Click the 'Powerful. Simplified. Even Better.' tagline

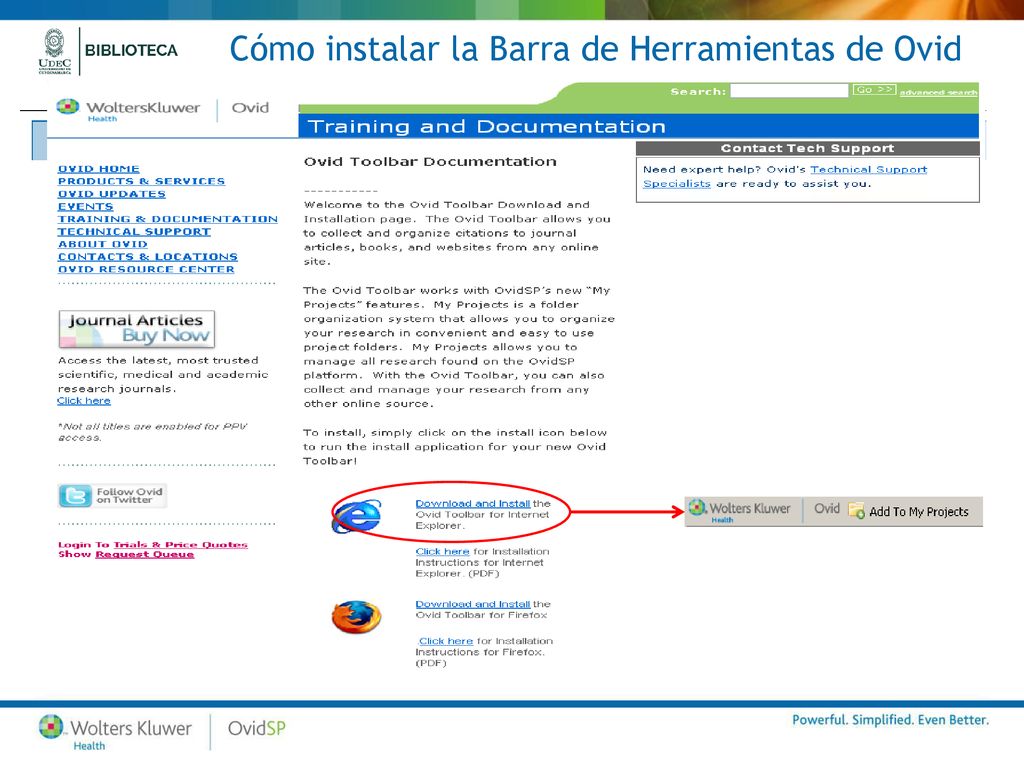click(x=891, y=720)
